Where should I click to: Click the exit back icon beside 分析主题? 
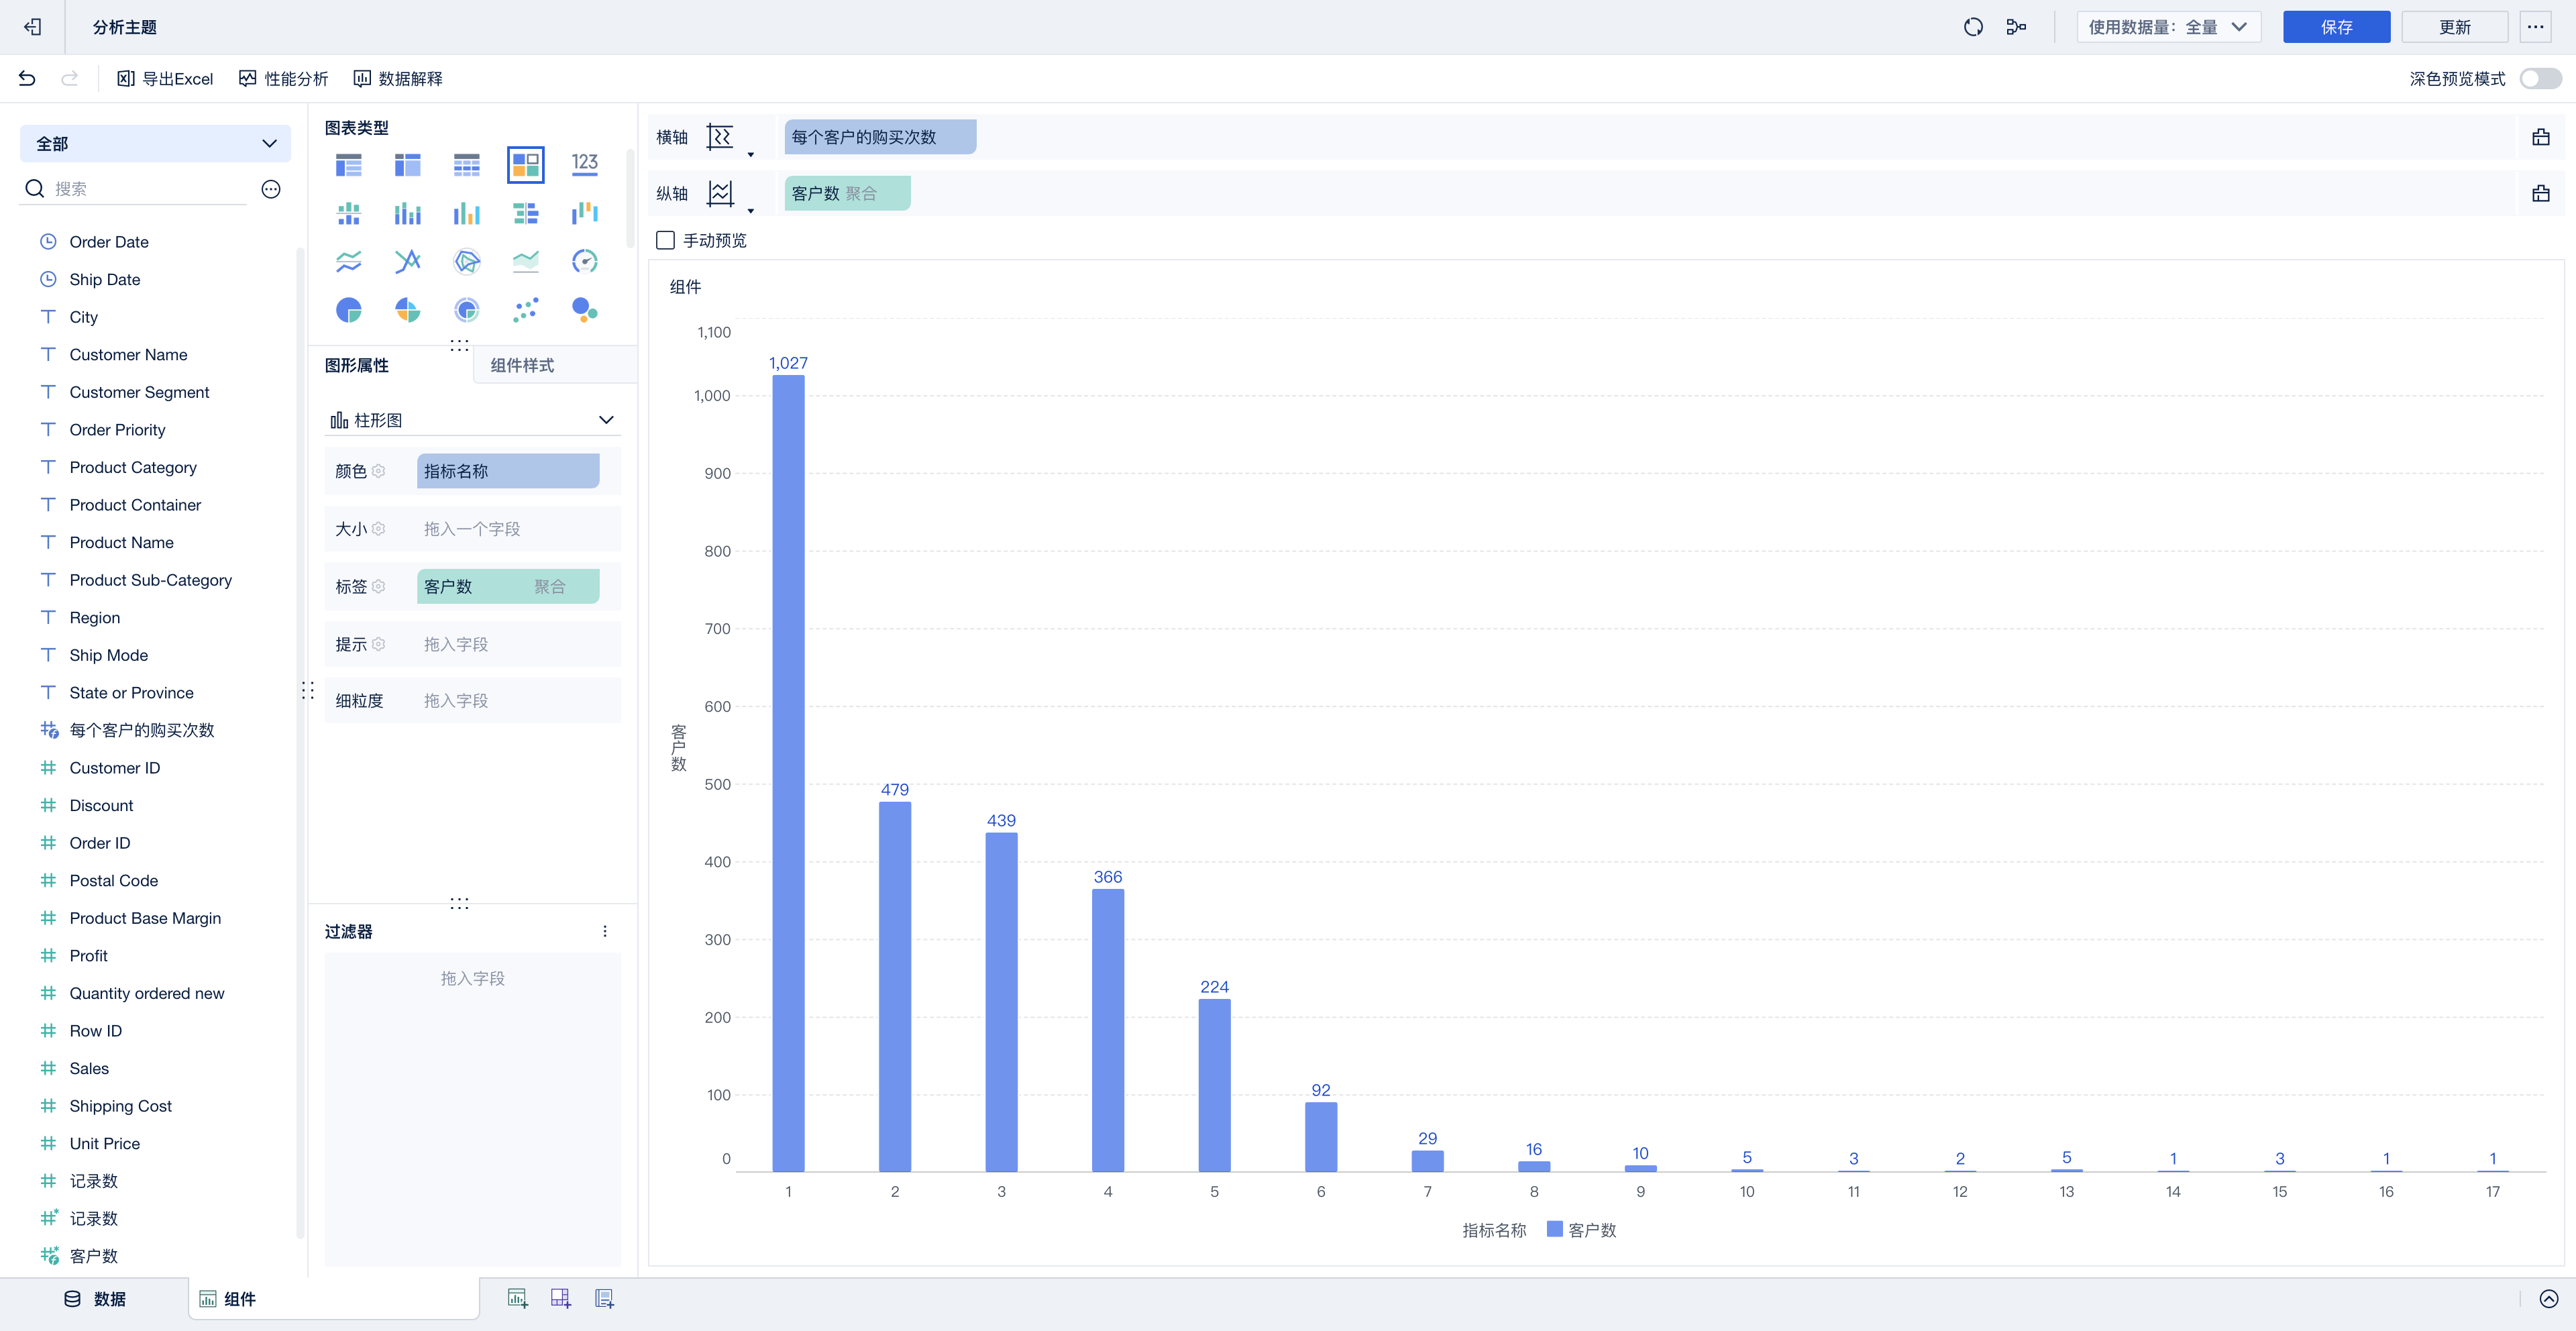(33, 27)
